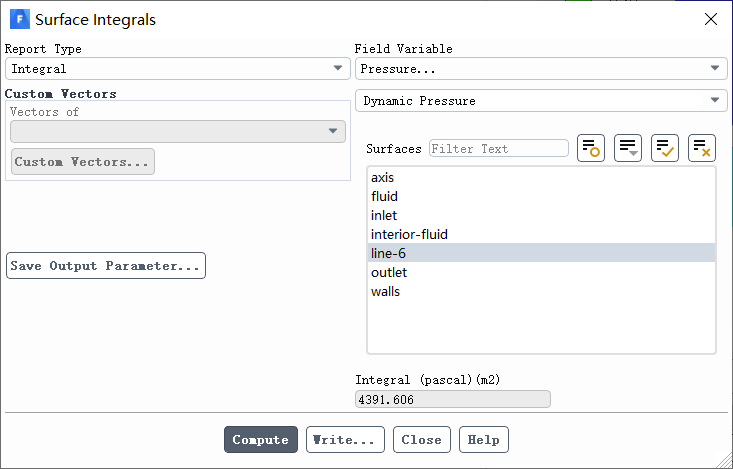Expand the Pressure... field variable dropdown
The width and height of the screenshot is (733, 469).
coord(541,69)
